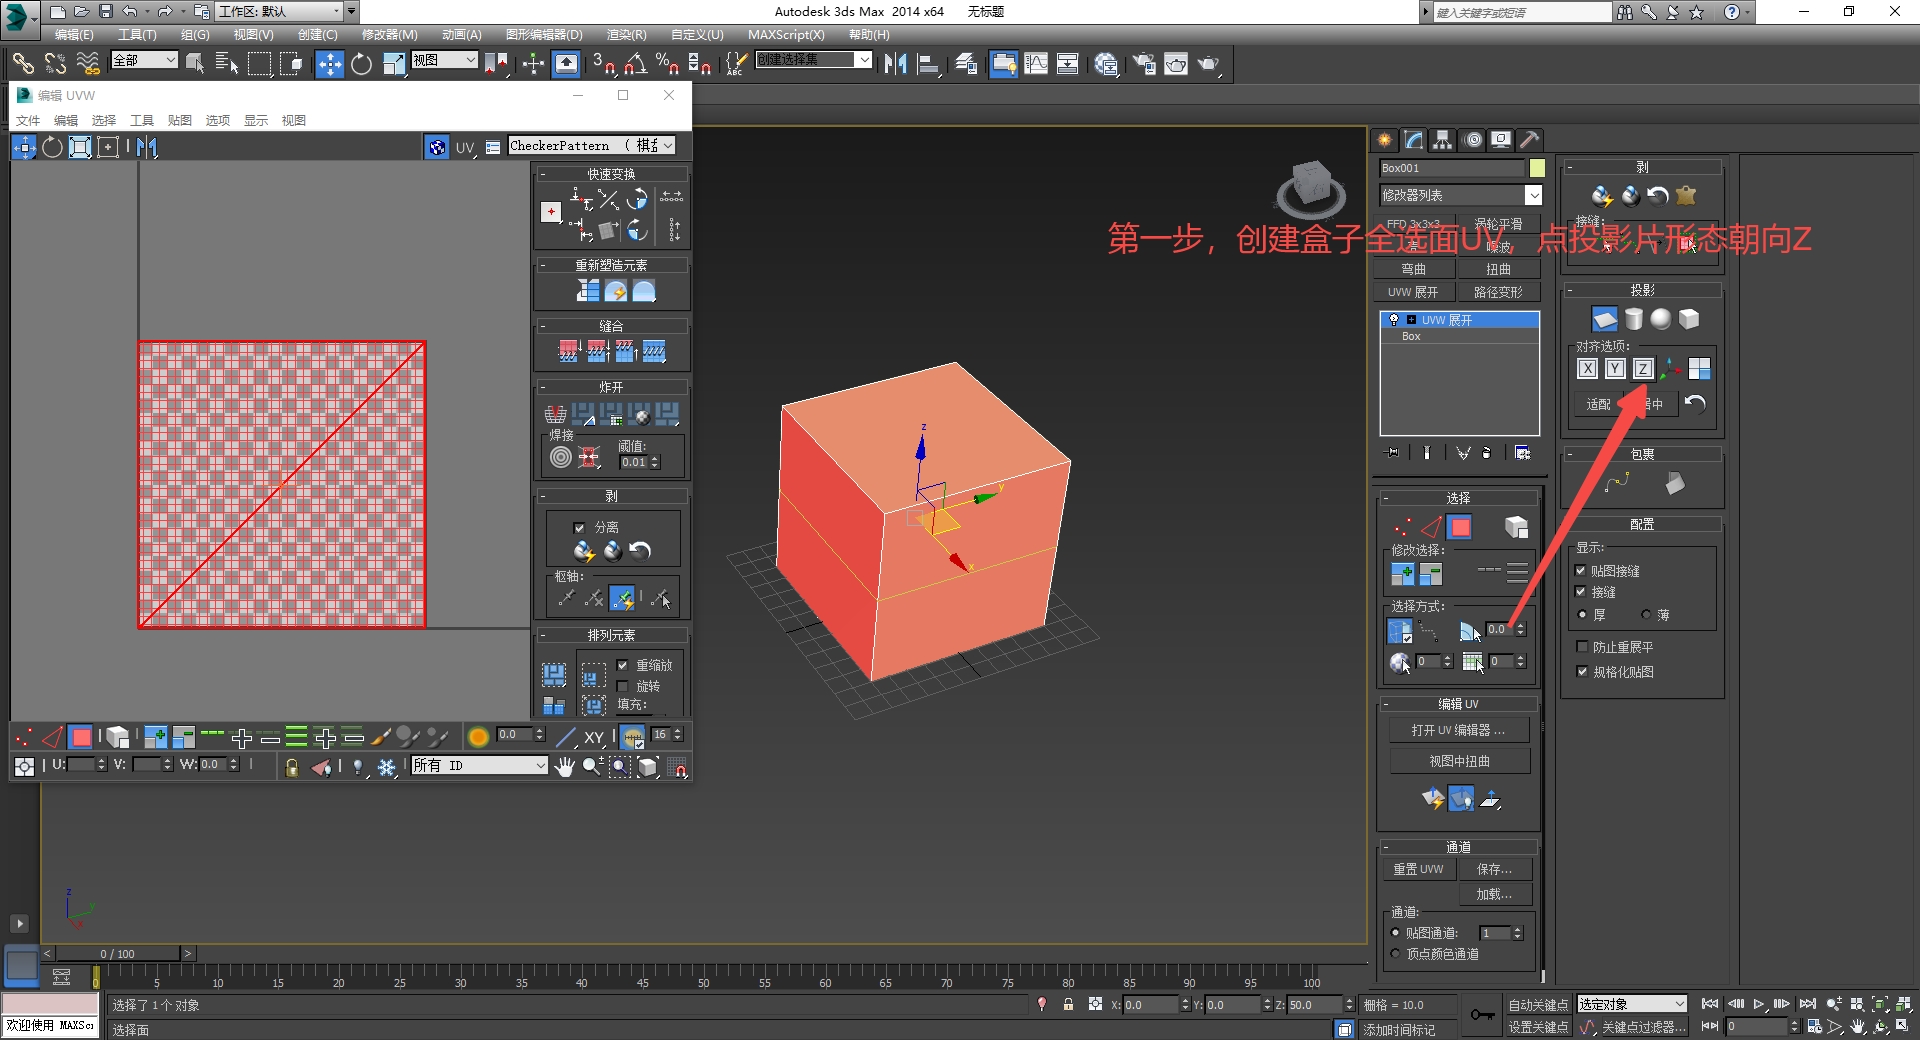Click the Material Editor icon in main toolbar
Screen dimensions: 1920x1040
tap(1106, 64)
